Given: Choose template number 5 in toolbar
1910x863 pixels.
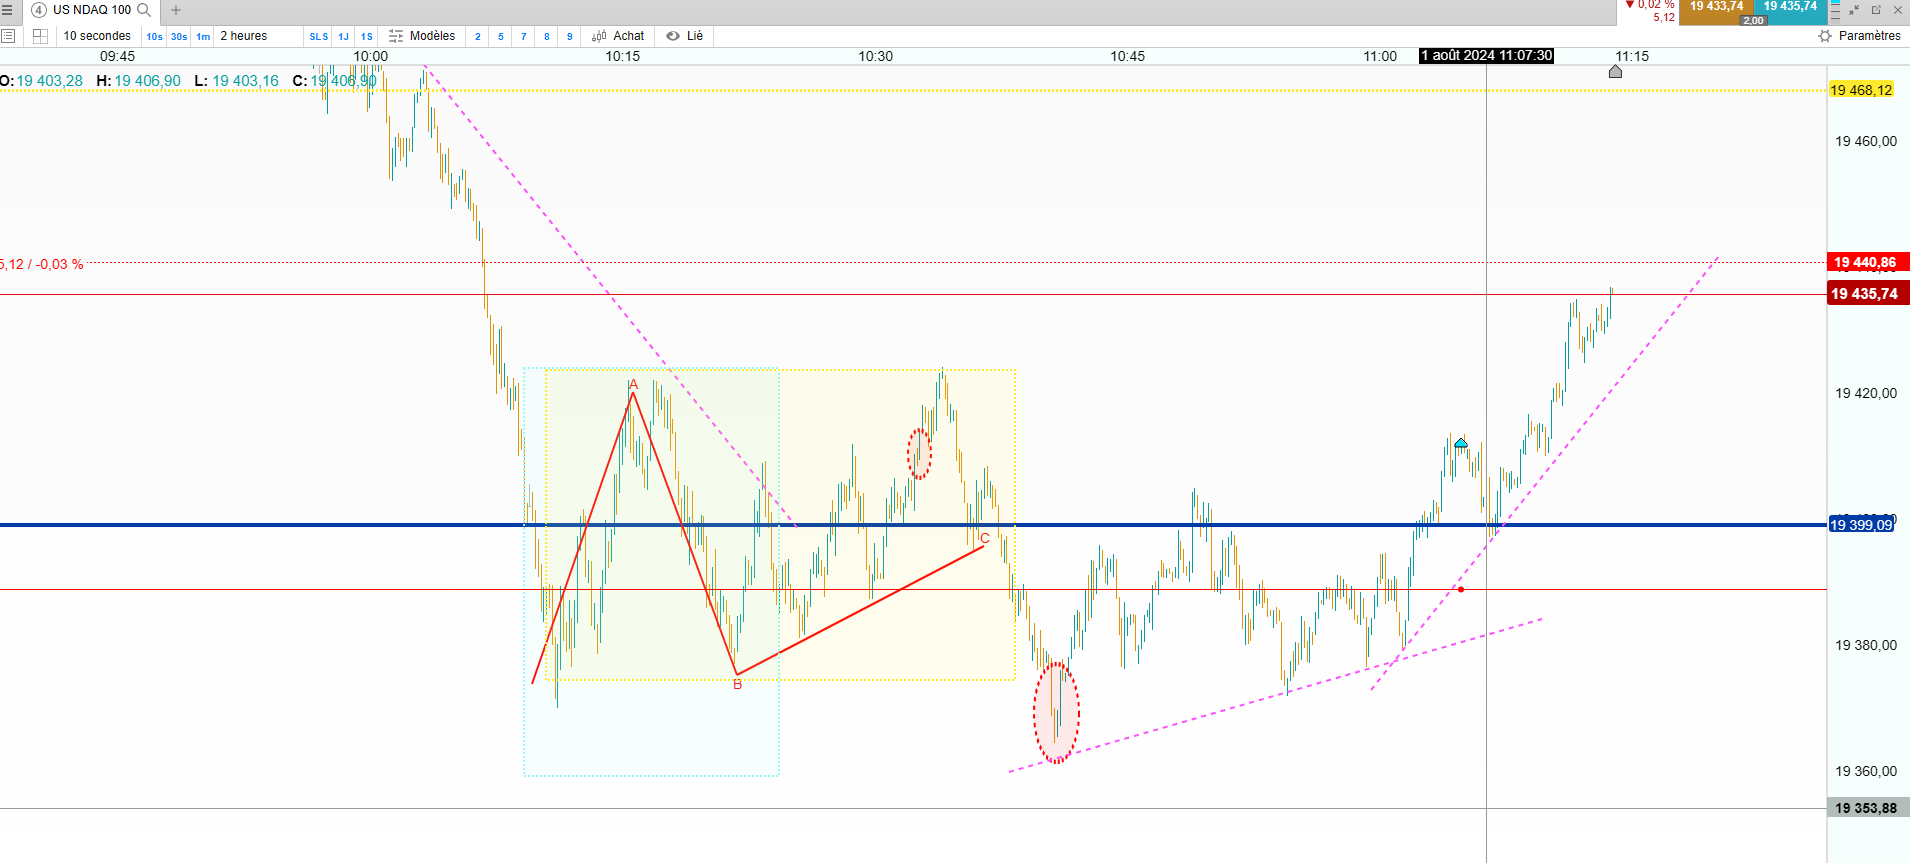Looking at the screenshot, I should [501, 36].
